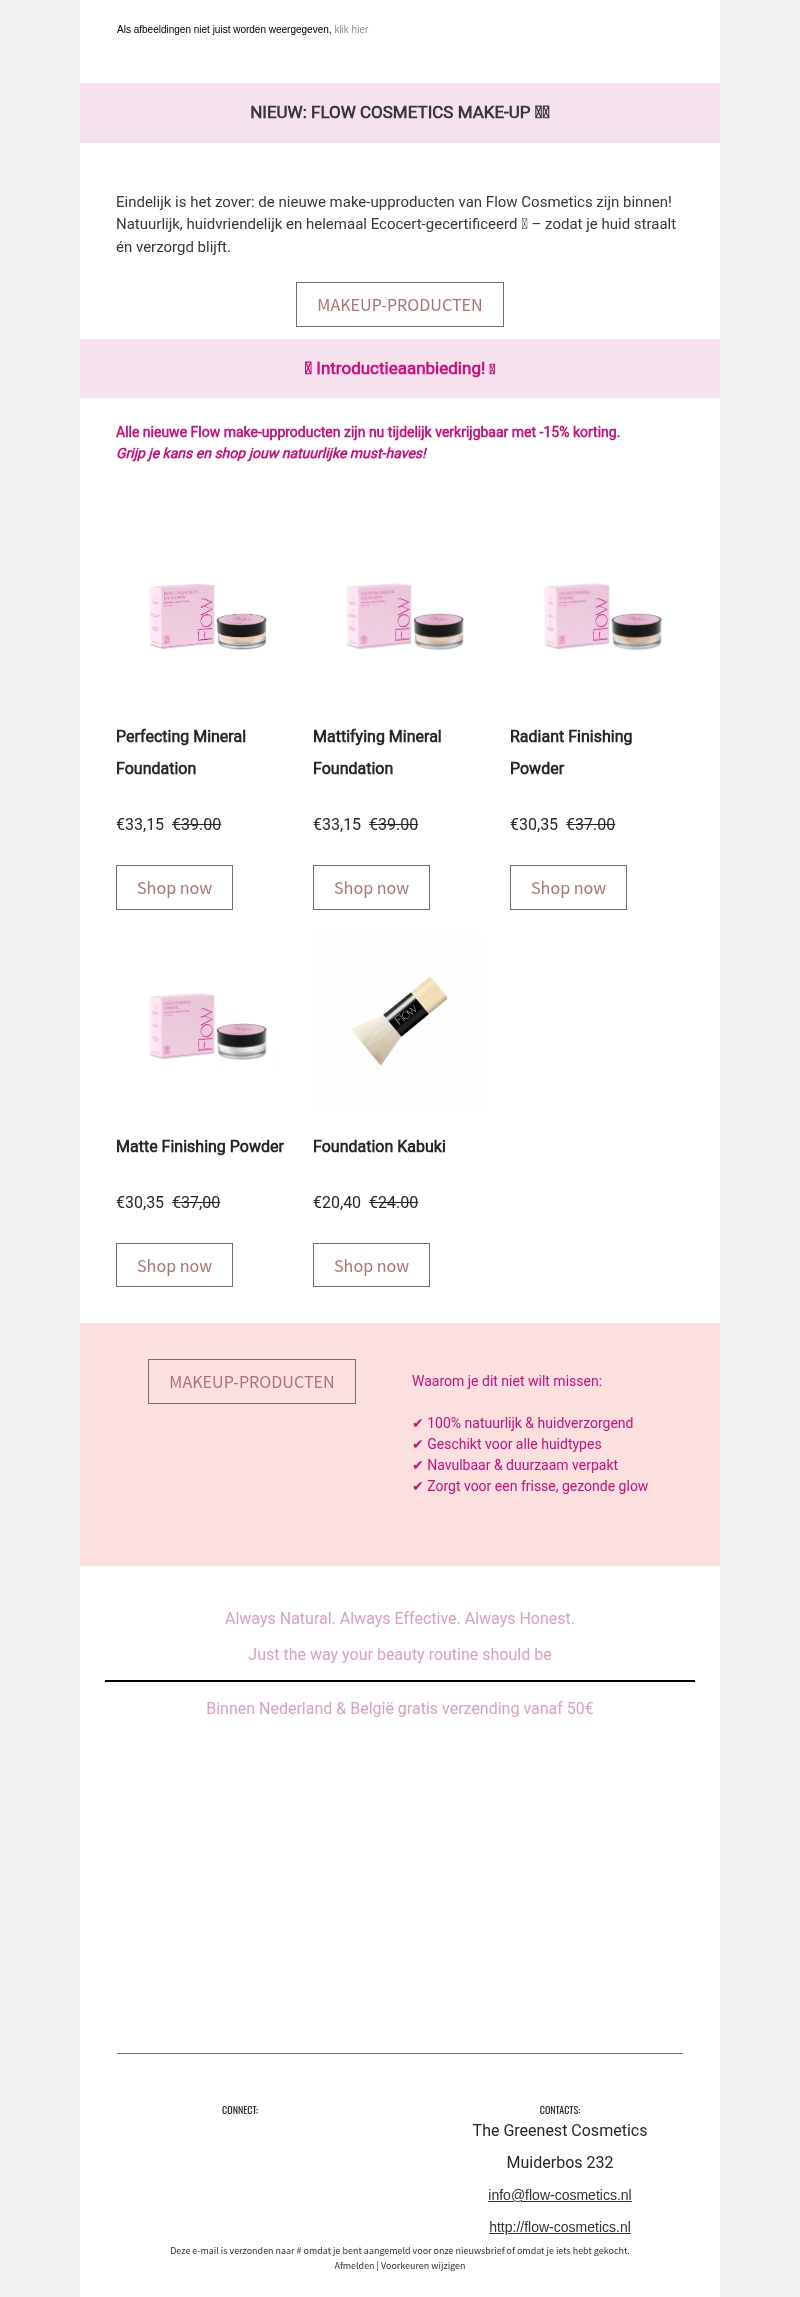Click the info@flow-cosmetics.nl email link

point(560,2195)
